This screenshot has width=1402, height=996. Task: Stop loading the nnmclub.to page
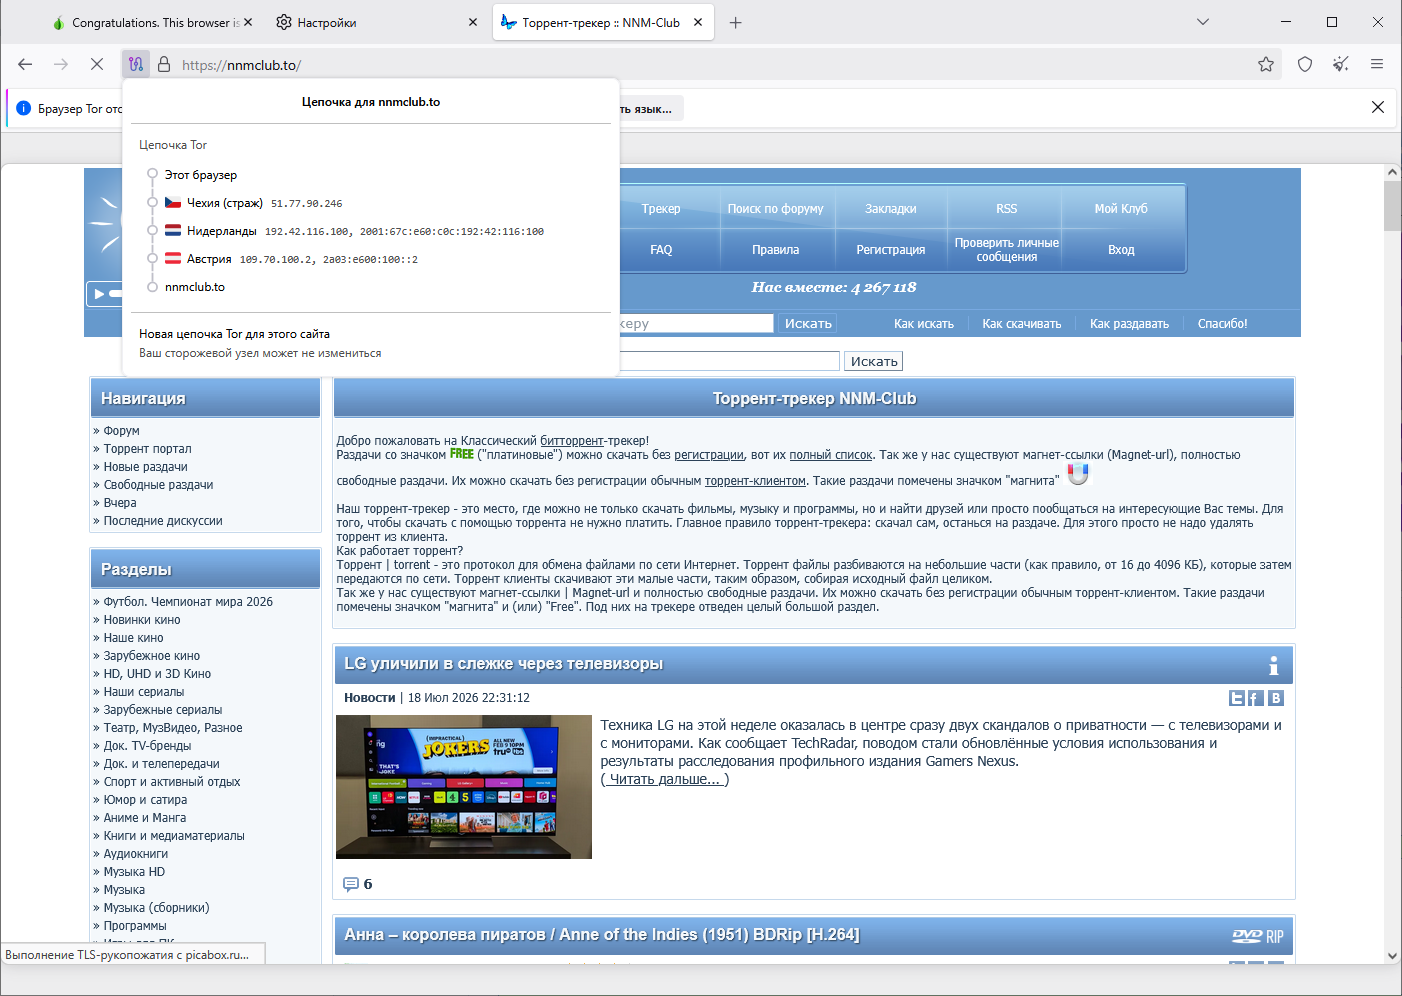click(x=97, y=64)
